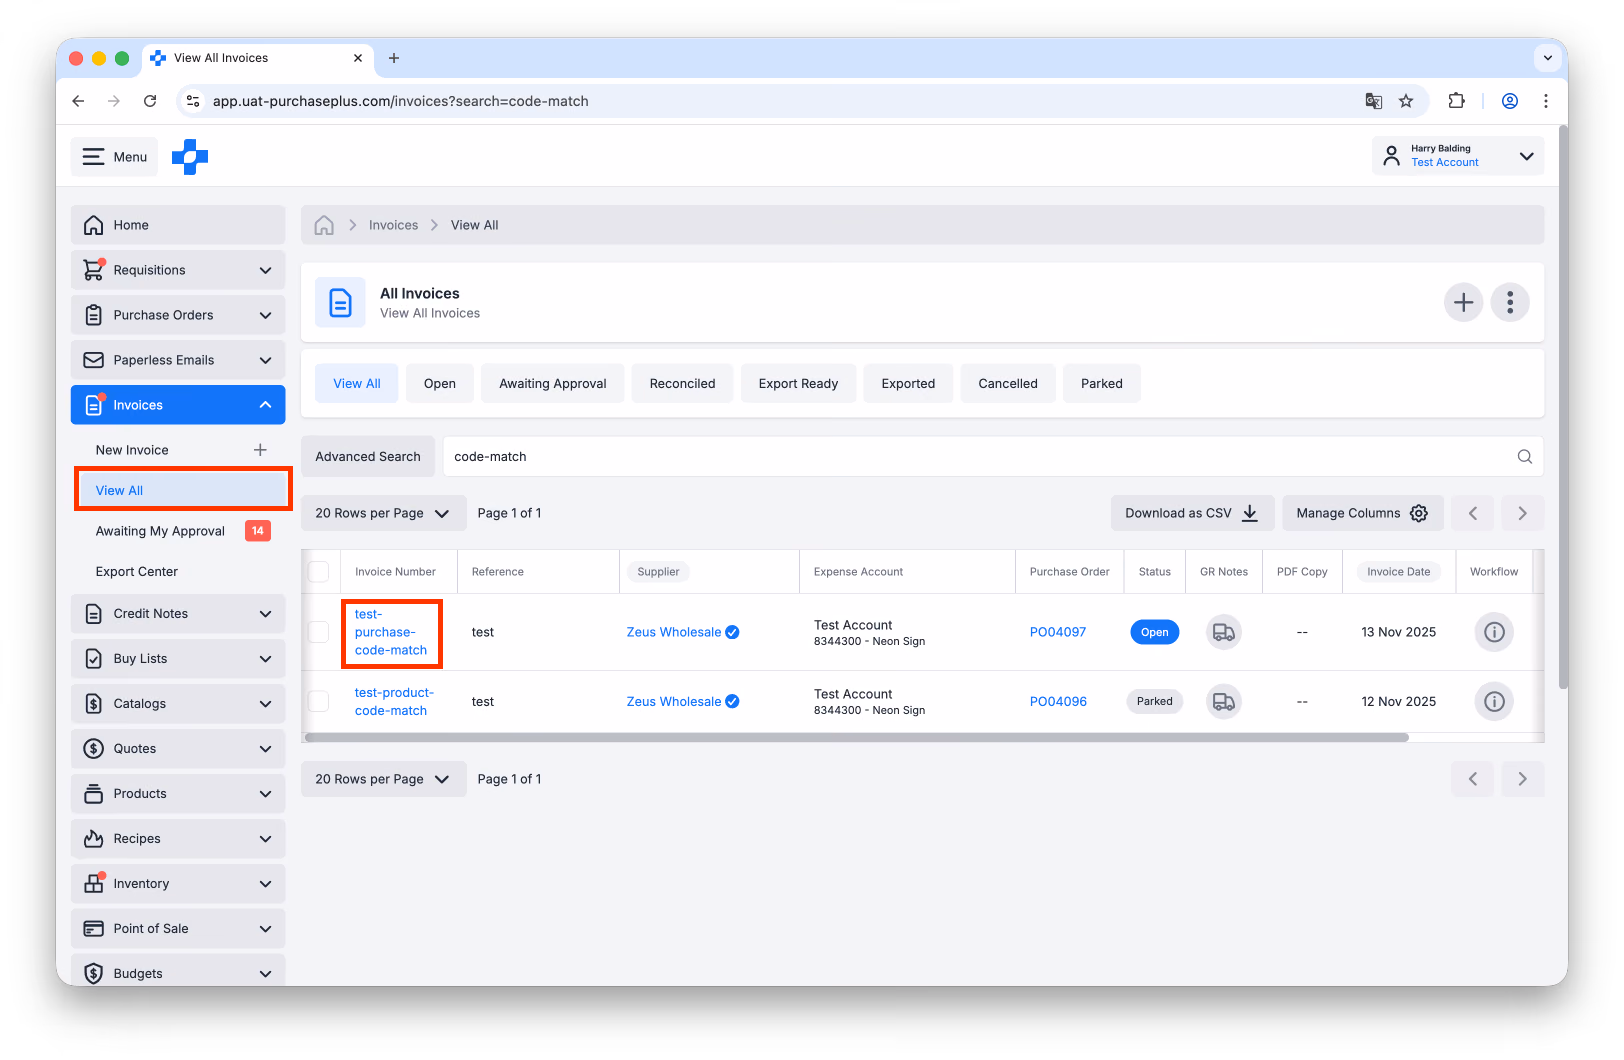Toggle the select-all checkbox in table header
Screen dimensions: 1624x1060
pyautogui.click(x=319, y=572)
